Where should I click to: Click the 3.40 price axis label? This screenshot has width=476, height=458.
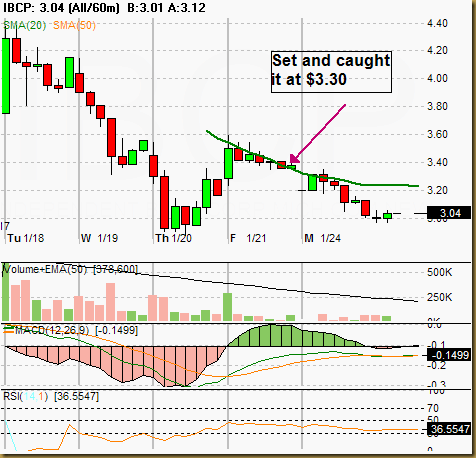[x=437, y=162]
